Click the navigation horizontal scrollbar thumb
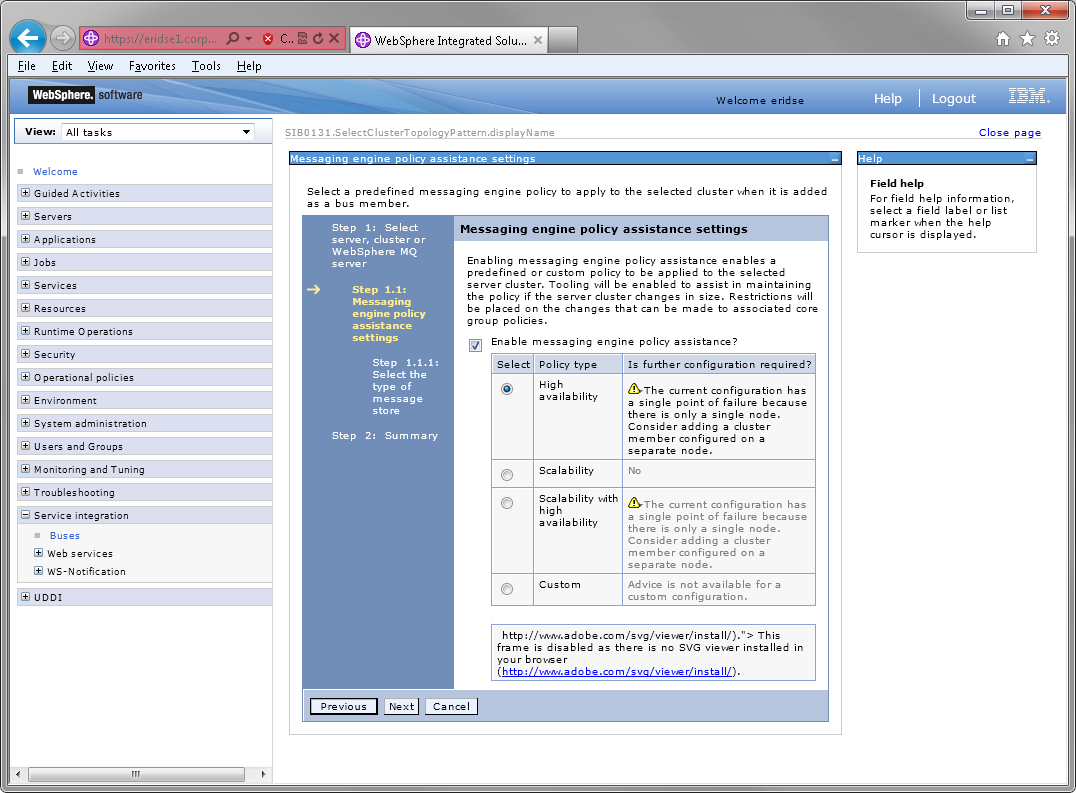The height and width of the screenshot is (793, 1076). (136, 774)
